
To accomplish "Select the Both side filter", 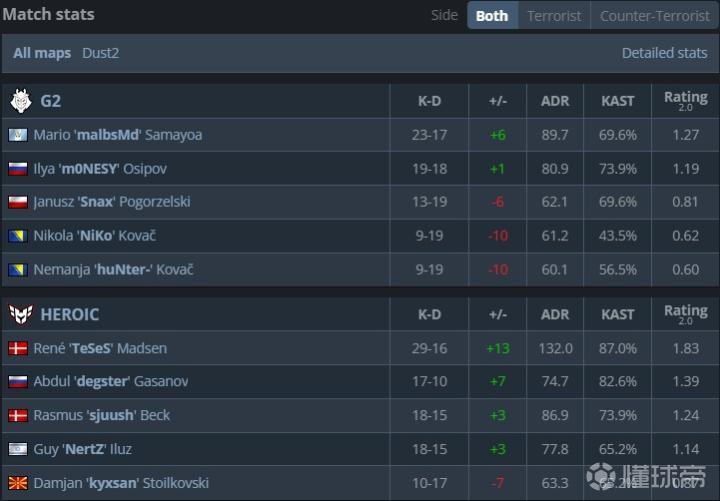I will (492, 16).
